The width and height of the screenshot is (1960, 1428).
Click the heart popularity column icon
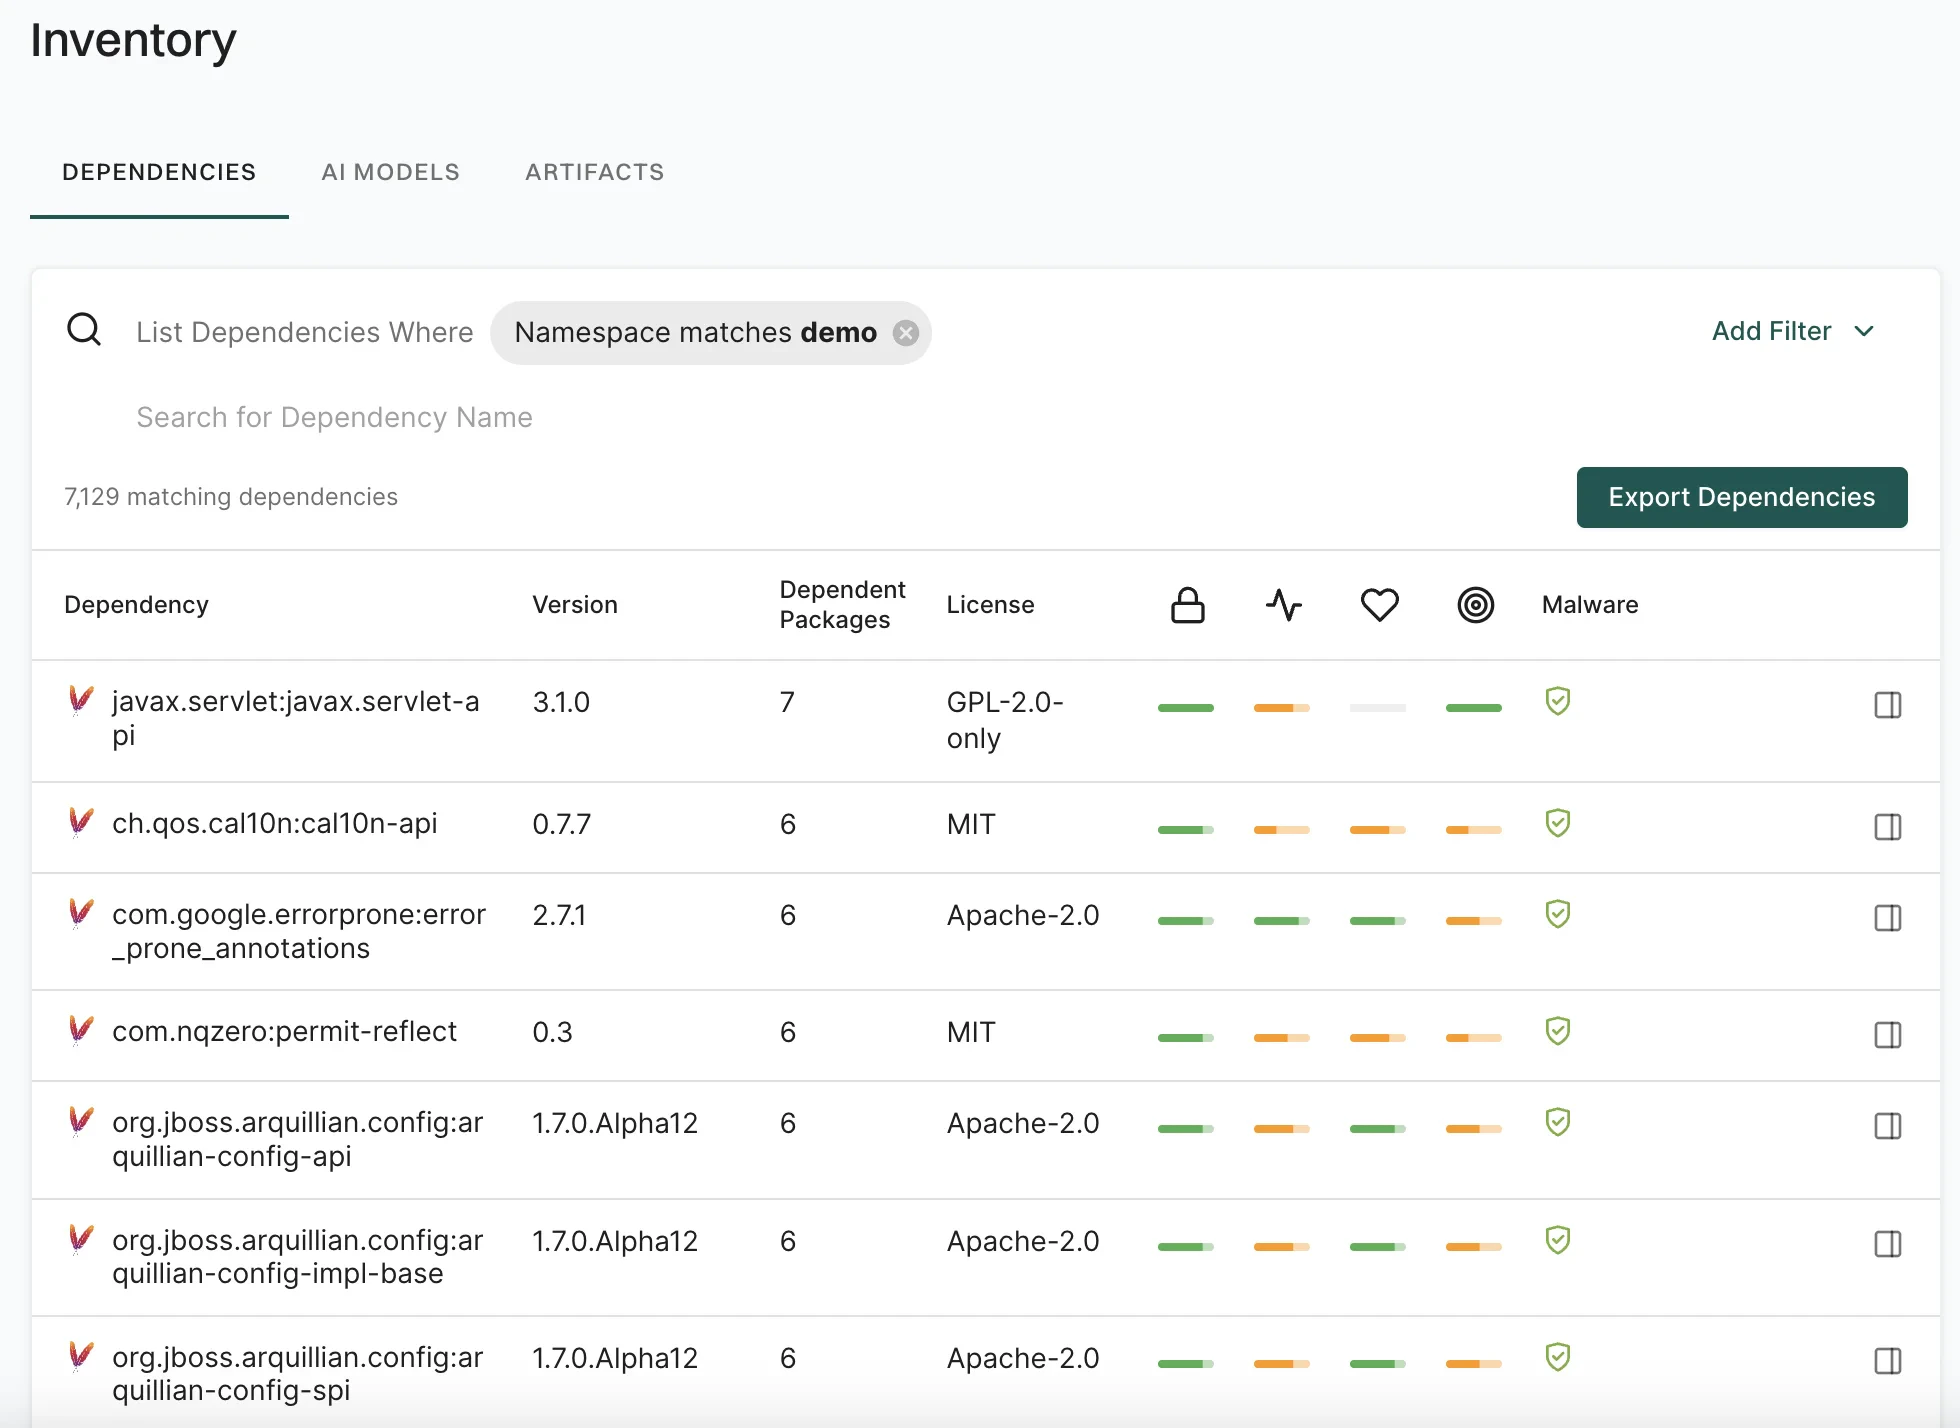(1379, 605)
